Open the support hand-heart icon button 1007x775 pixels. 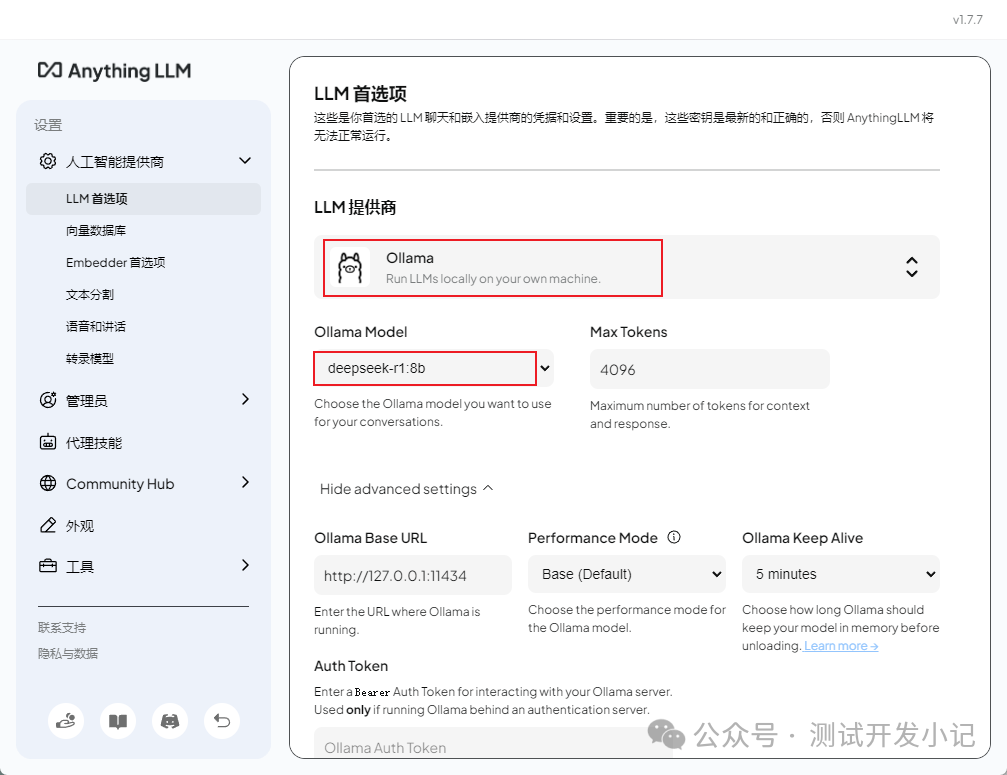66,721
